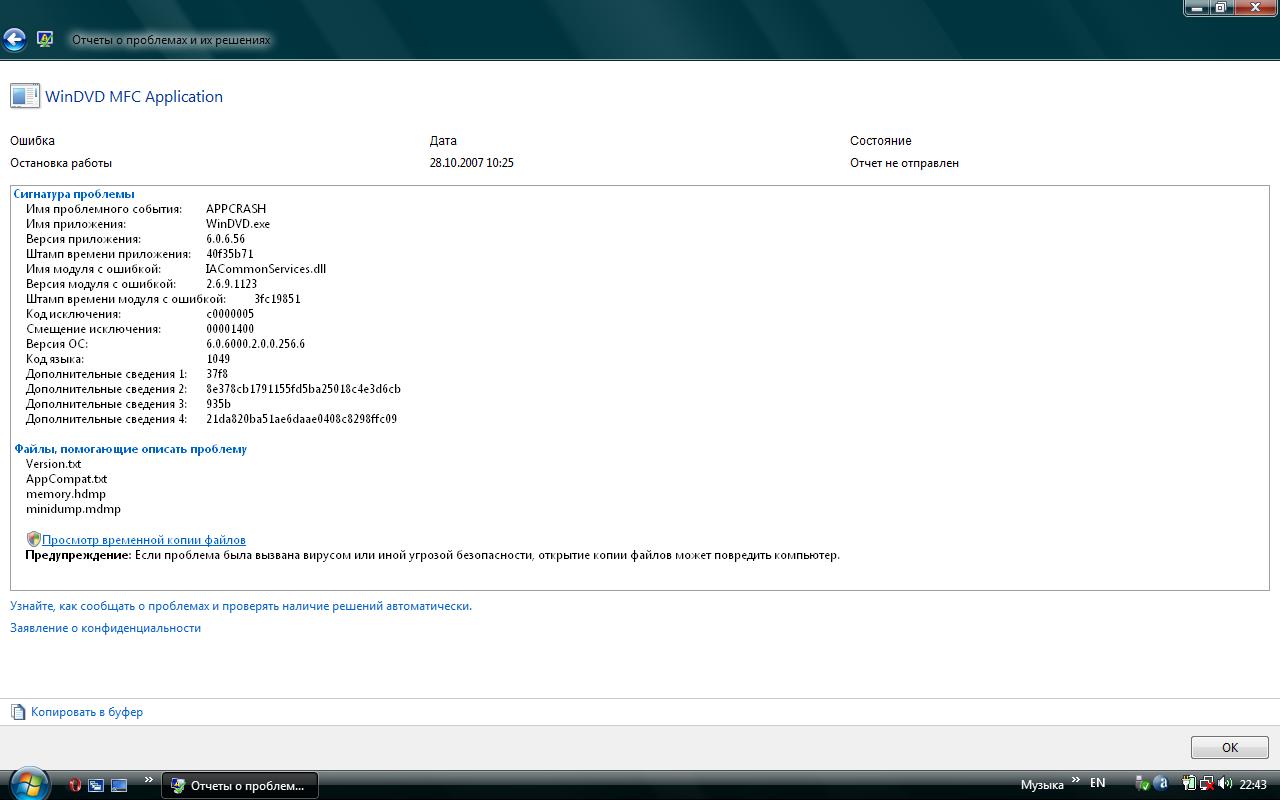Click the network disconnected tray icon
The height and width of the screenshot is (800, 1280).
[x=1207, y=784]
